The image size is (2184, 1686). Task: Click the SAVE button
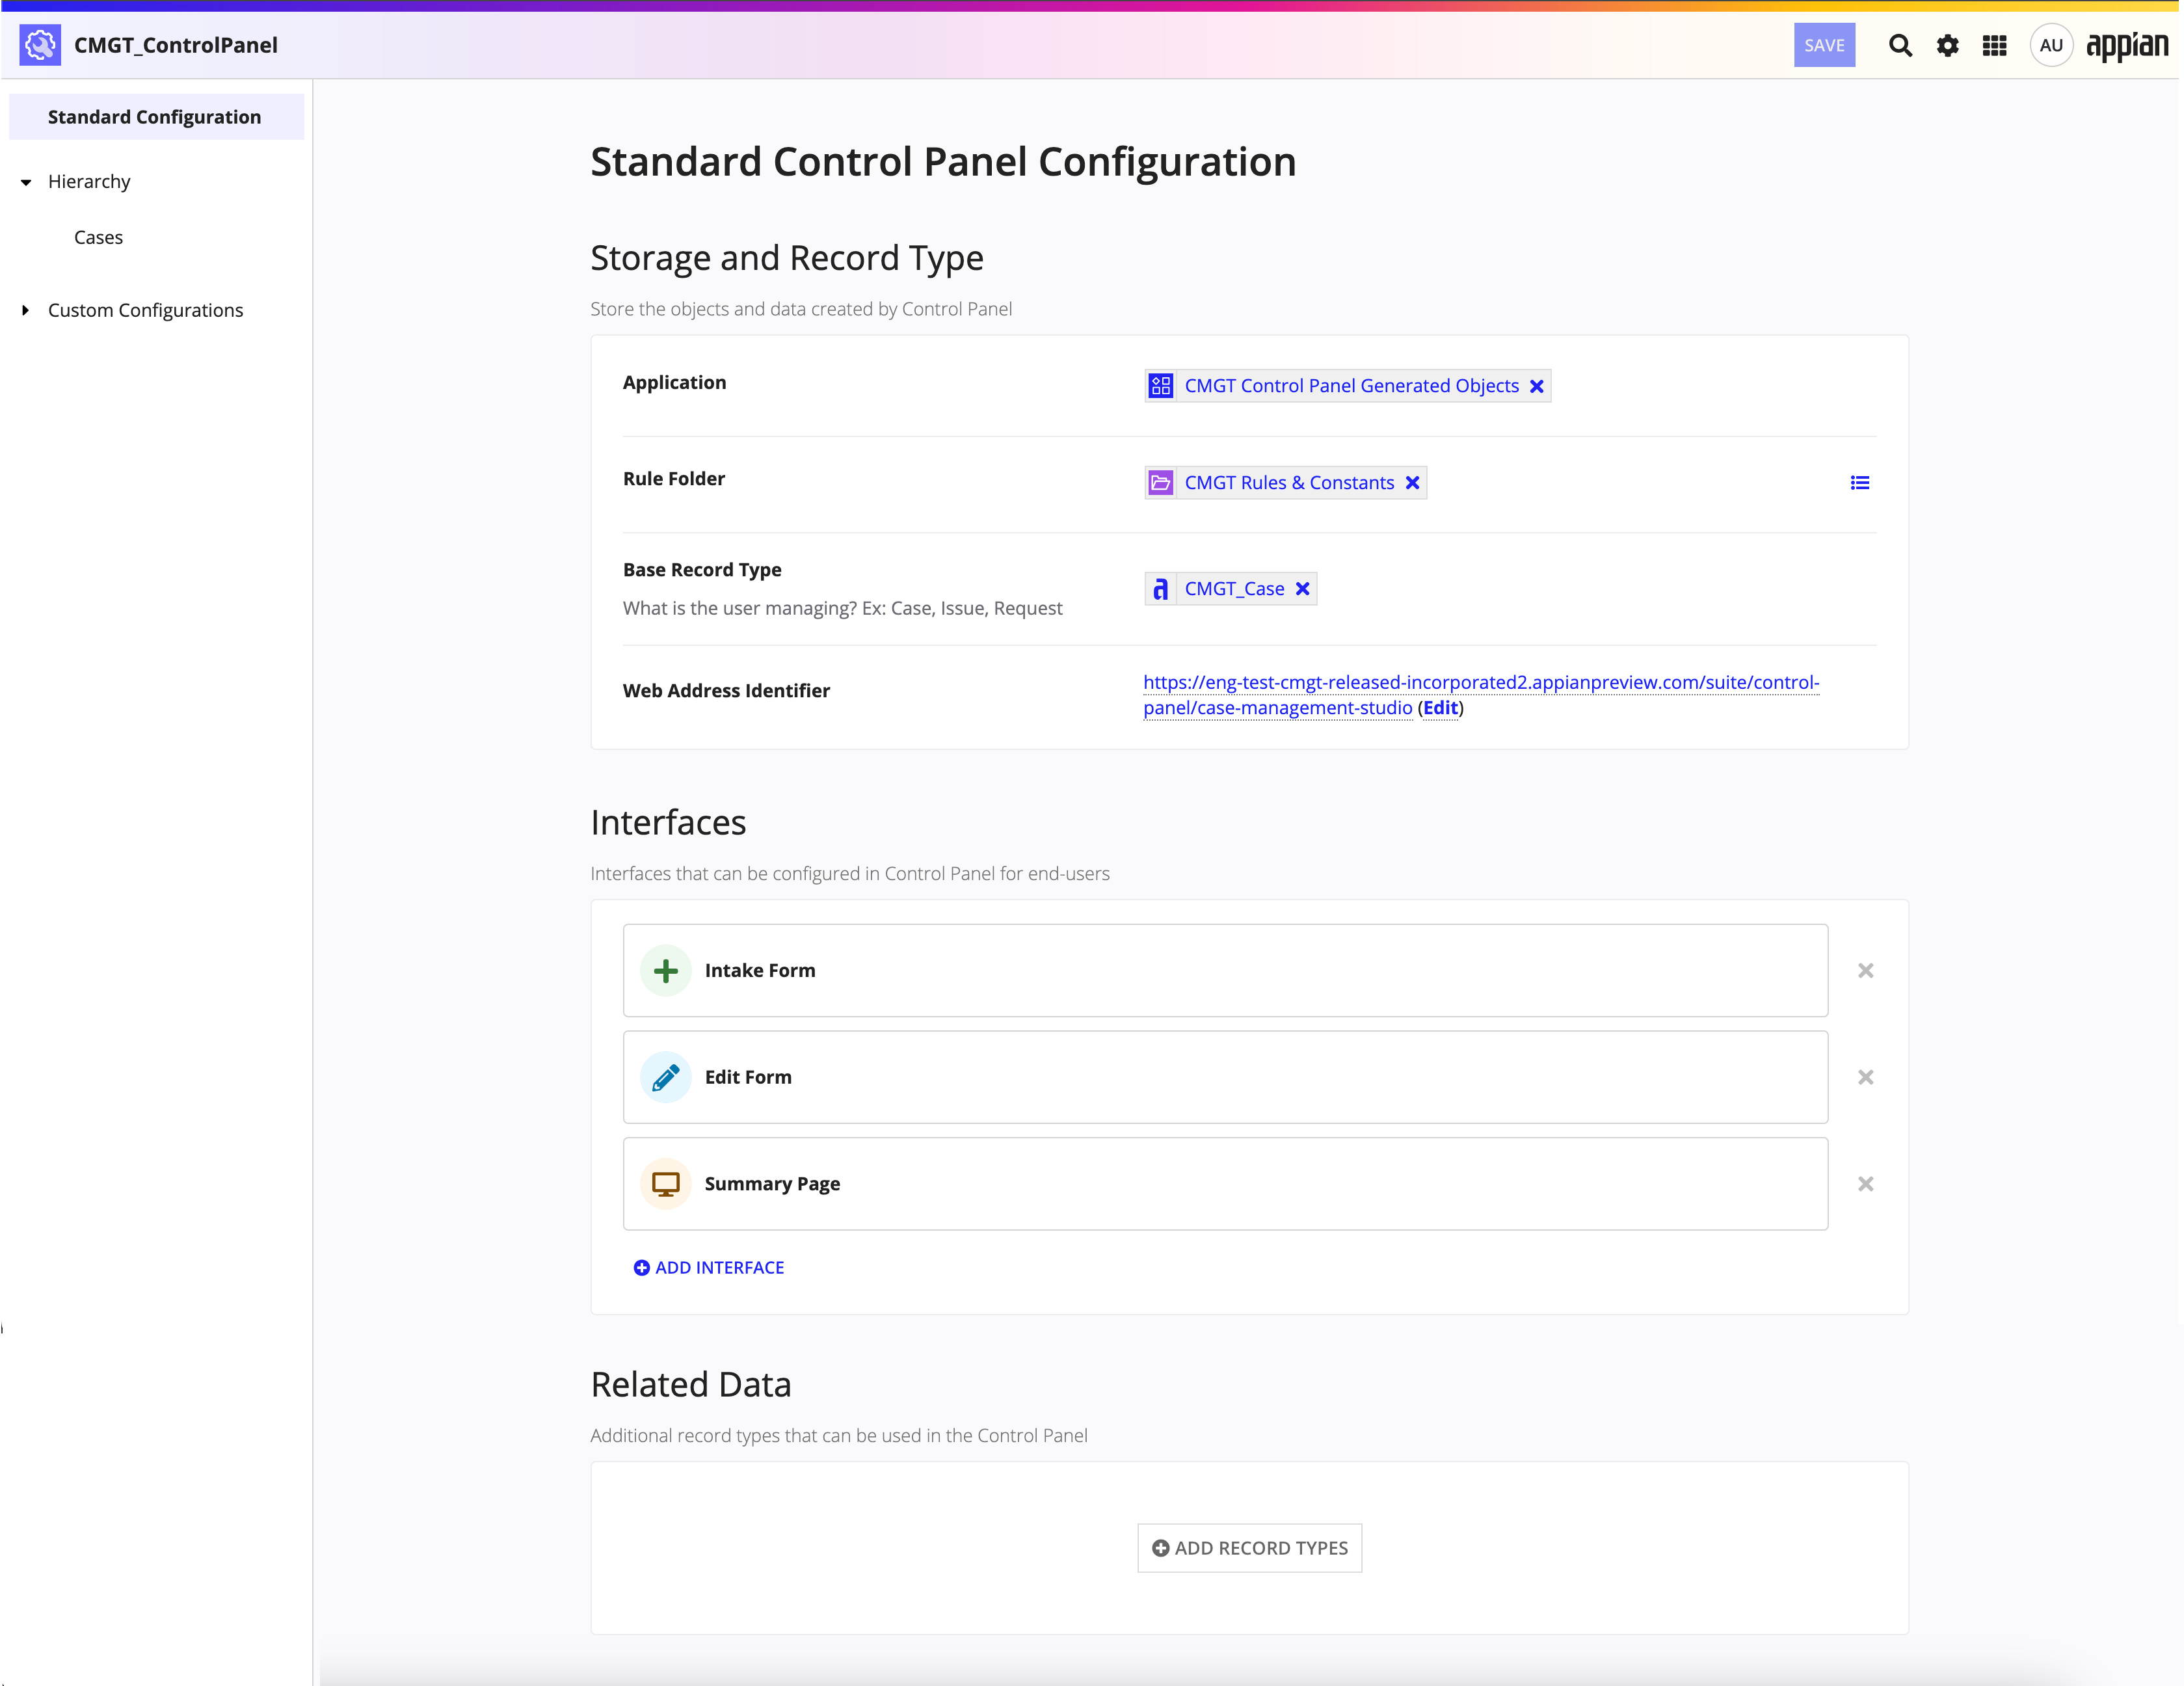coord(1824,45)
